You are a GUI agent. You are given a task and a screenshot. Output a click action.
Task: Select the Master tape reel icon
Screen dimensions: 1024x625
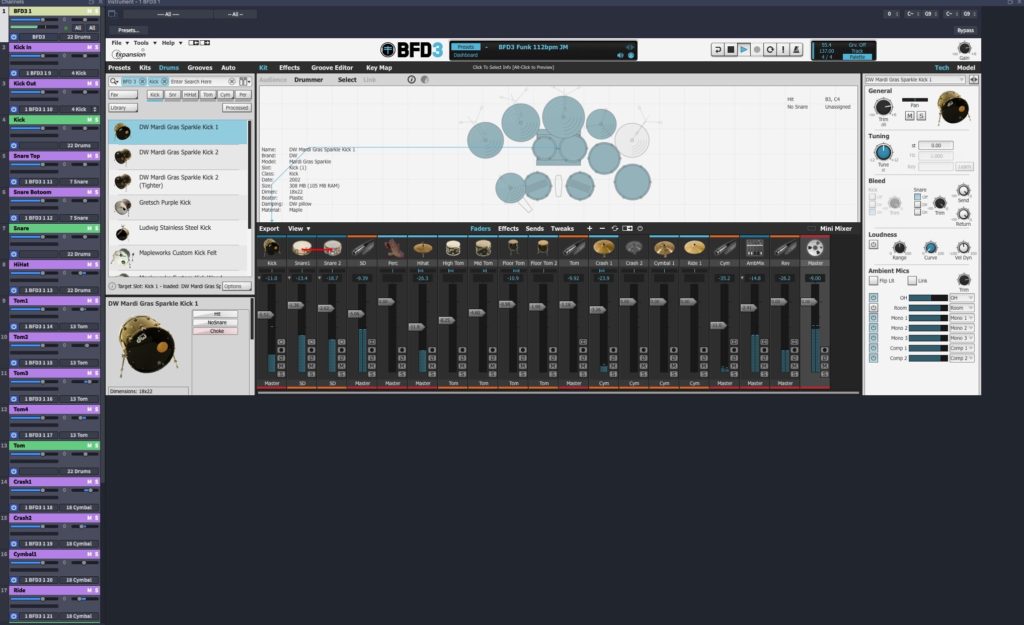pos(815,248)
